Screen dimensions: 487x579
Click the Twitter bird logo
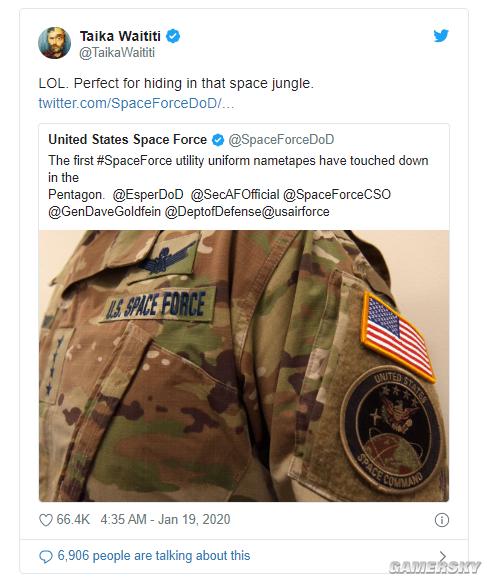tap(441, 36)
